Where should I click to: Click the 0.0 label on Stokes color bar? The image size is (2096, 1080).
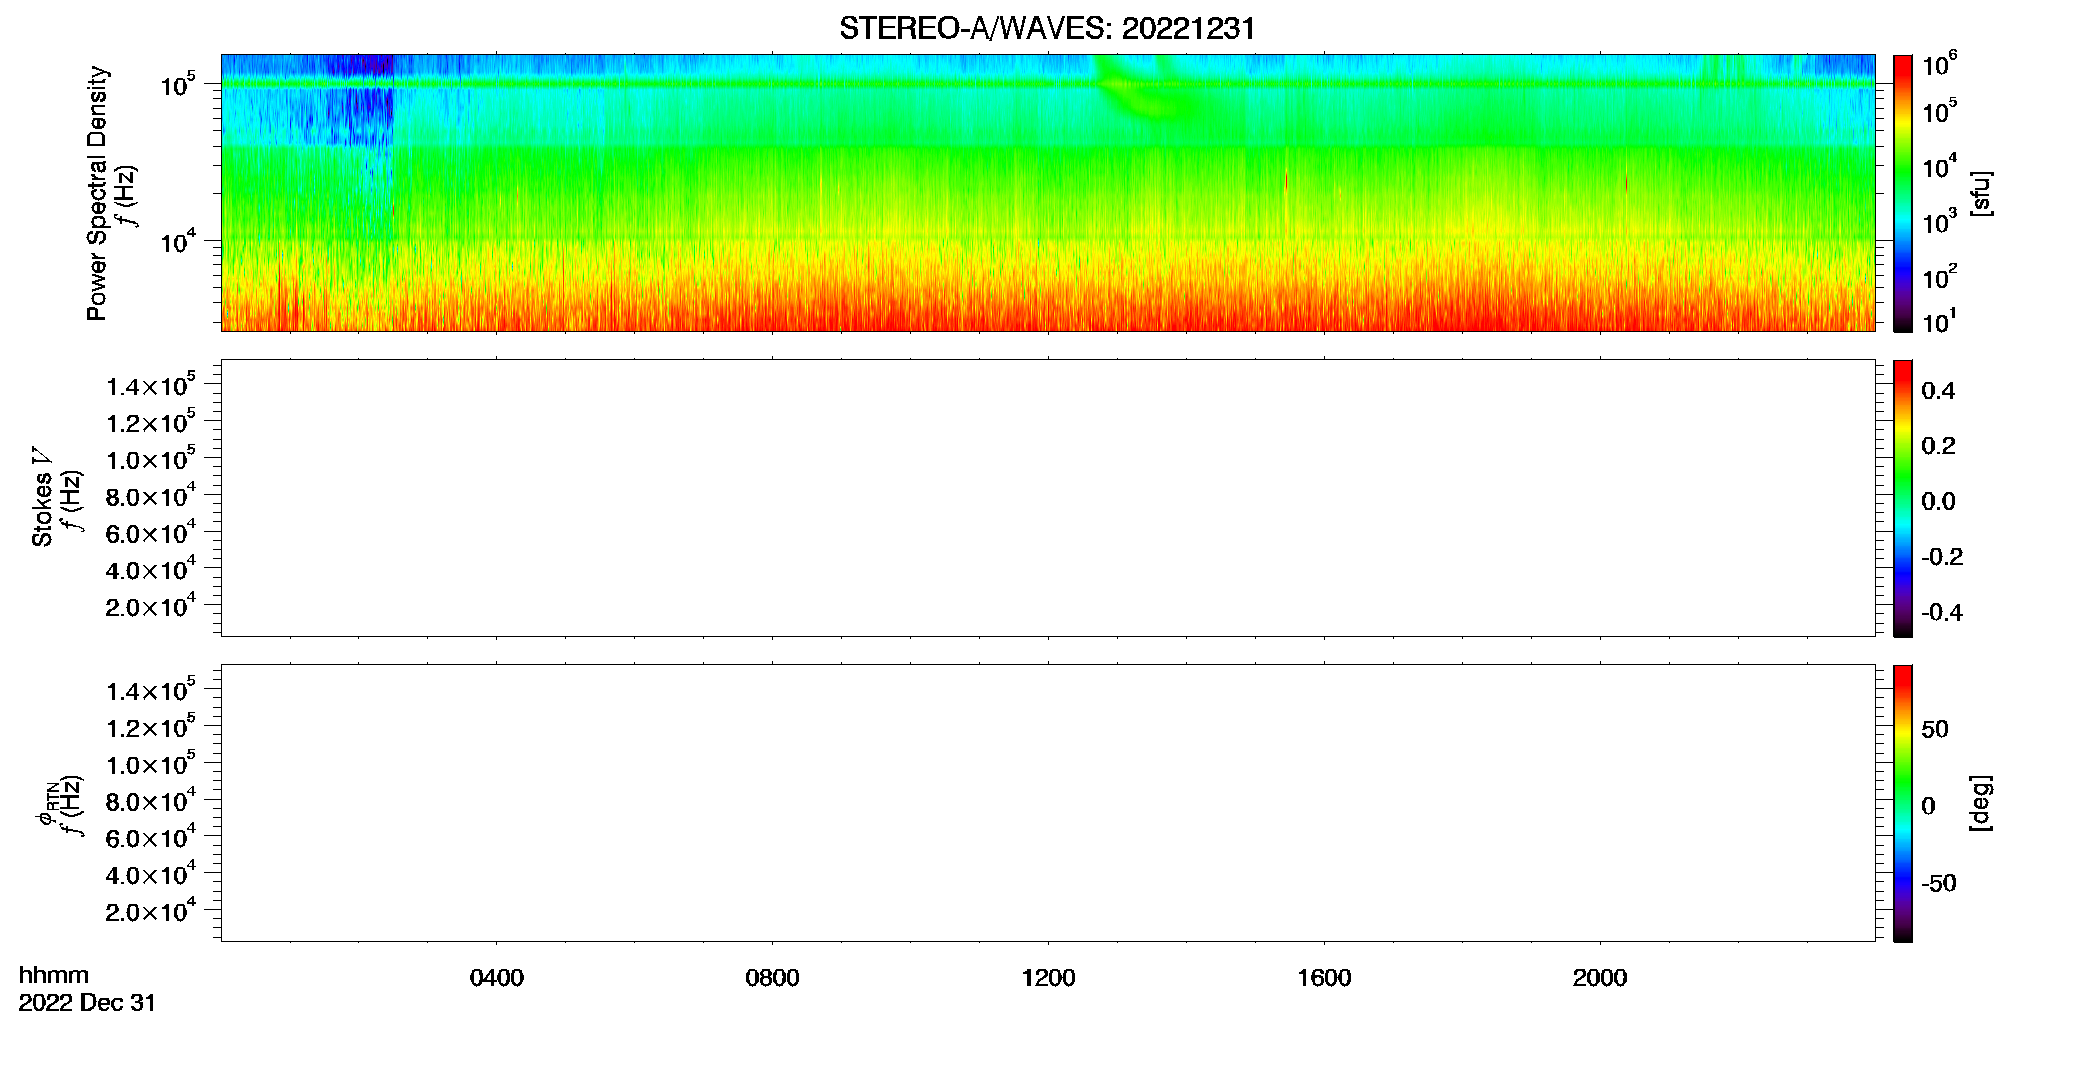pyautogui.click(x=1938, y=502)
